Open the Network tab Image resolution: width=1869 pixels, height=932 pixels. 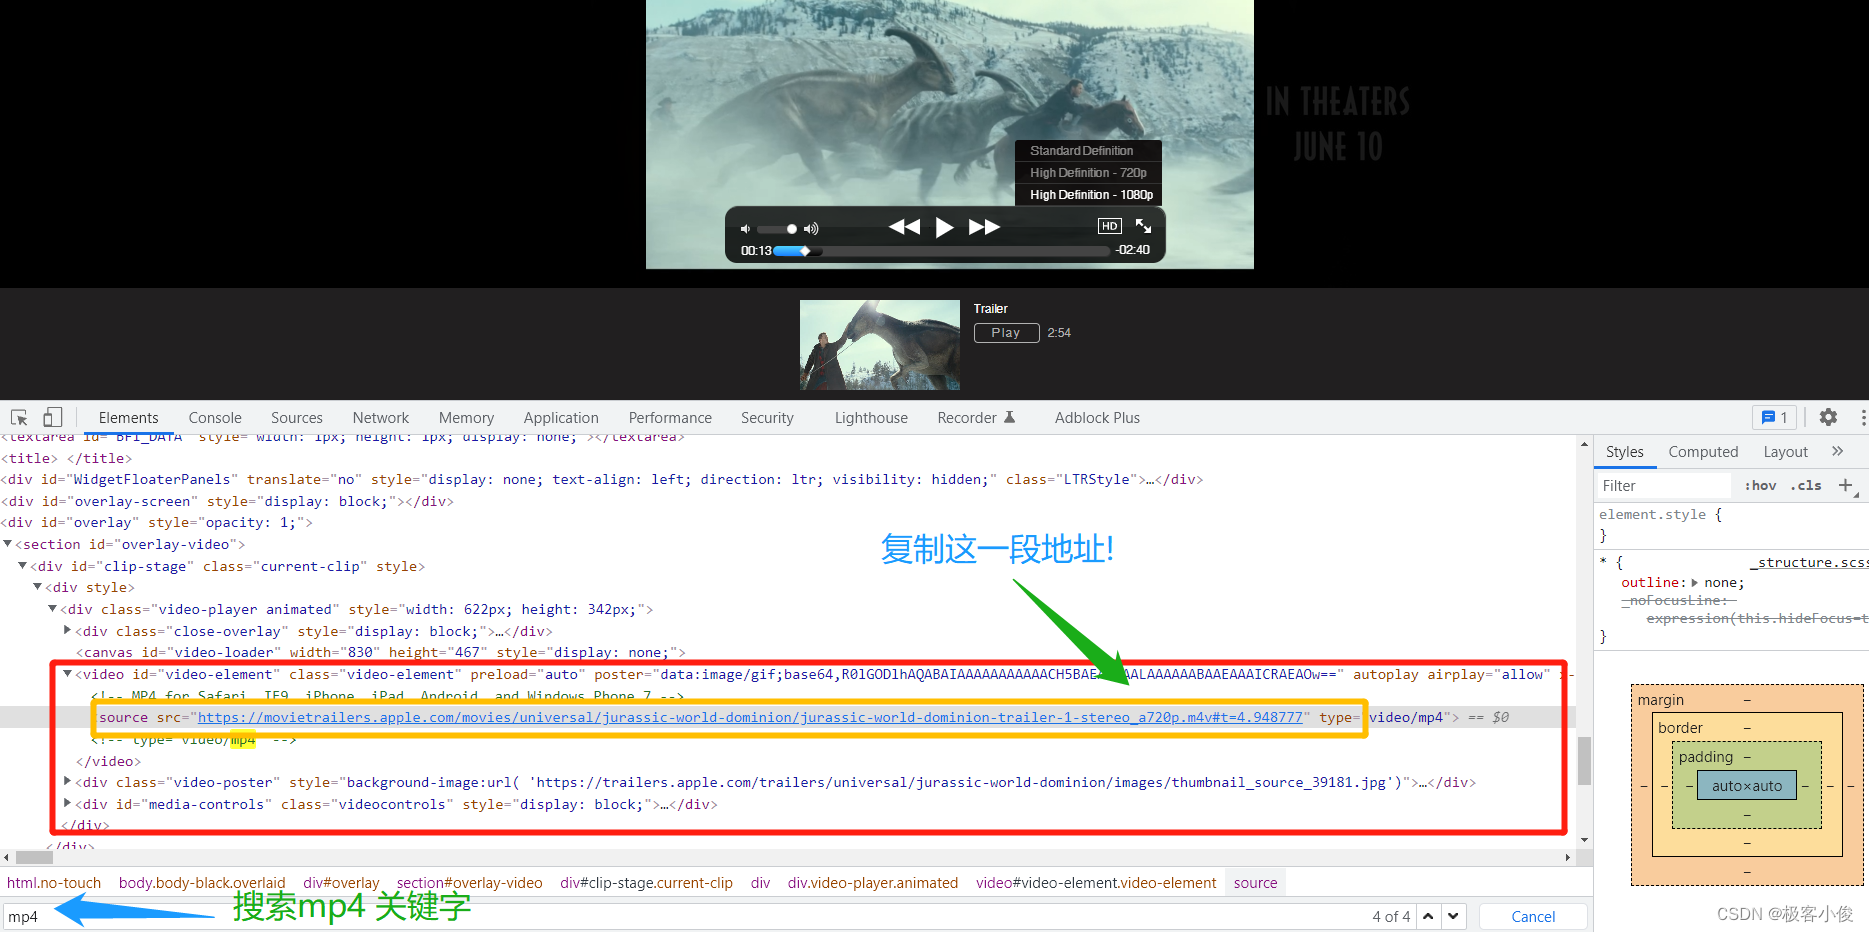tap(381, 418)
